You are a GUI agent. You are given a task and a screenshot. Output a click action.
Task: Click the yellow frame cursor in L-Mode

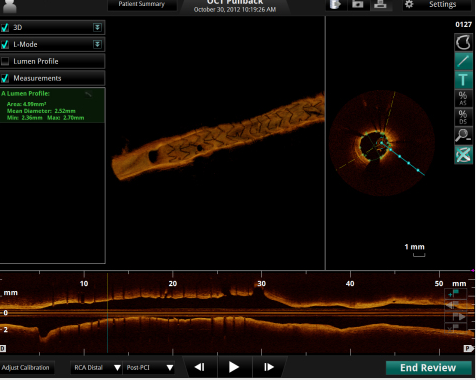[107, 313]
